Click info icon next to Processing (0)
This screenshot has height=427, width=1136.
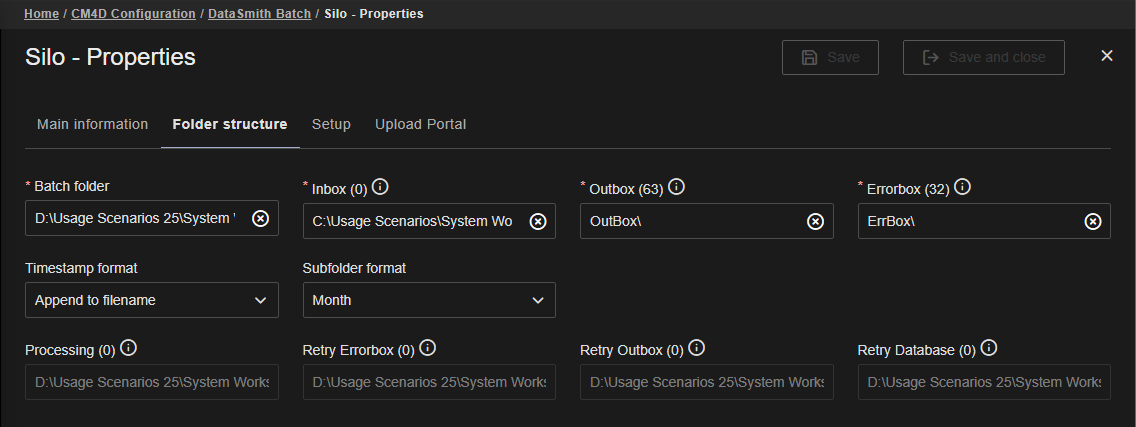pyautogui.click(x=128, y=349)
